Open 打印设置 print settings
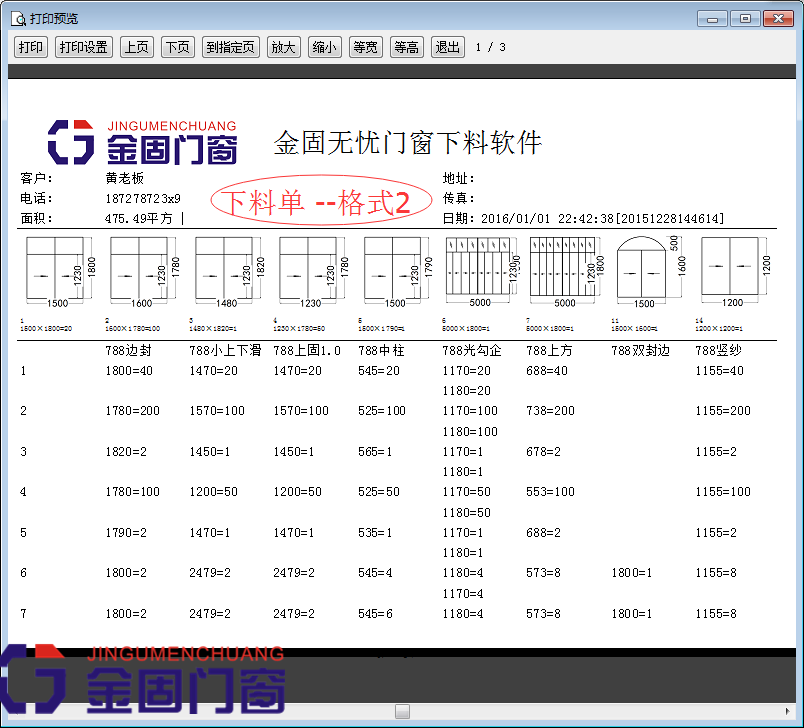The image size is (804, 728). point(83,46)
